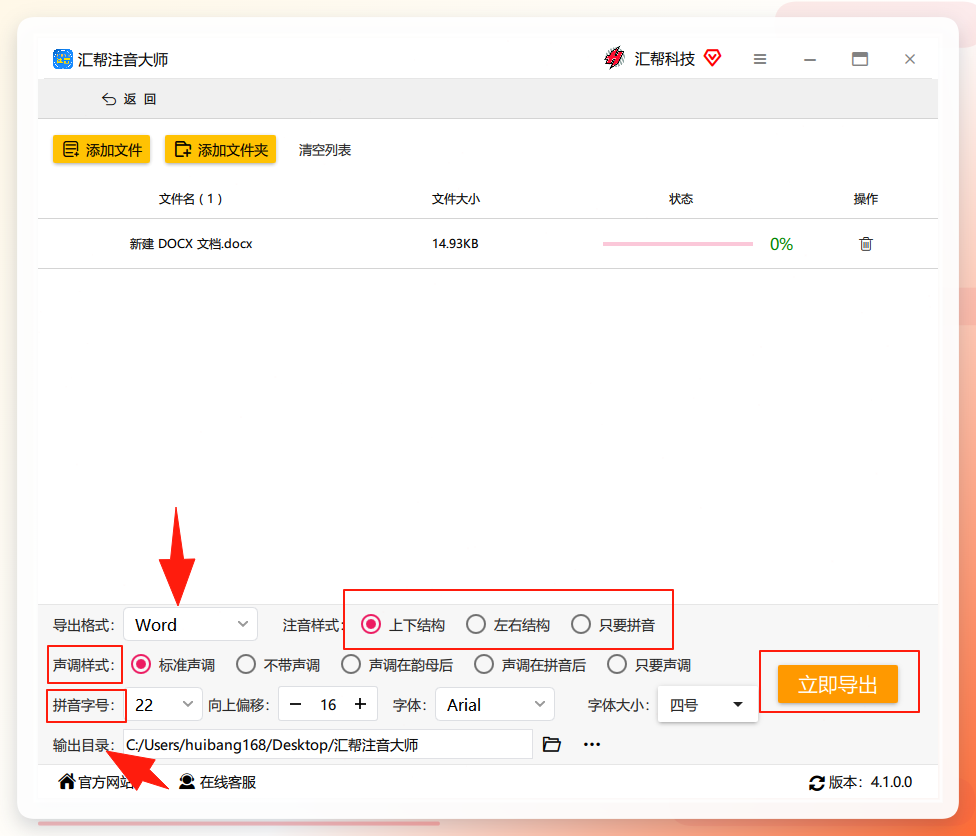Select the 标准声调 radio button
976x836 pixels.
(141, 665)
